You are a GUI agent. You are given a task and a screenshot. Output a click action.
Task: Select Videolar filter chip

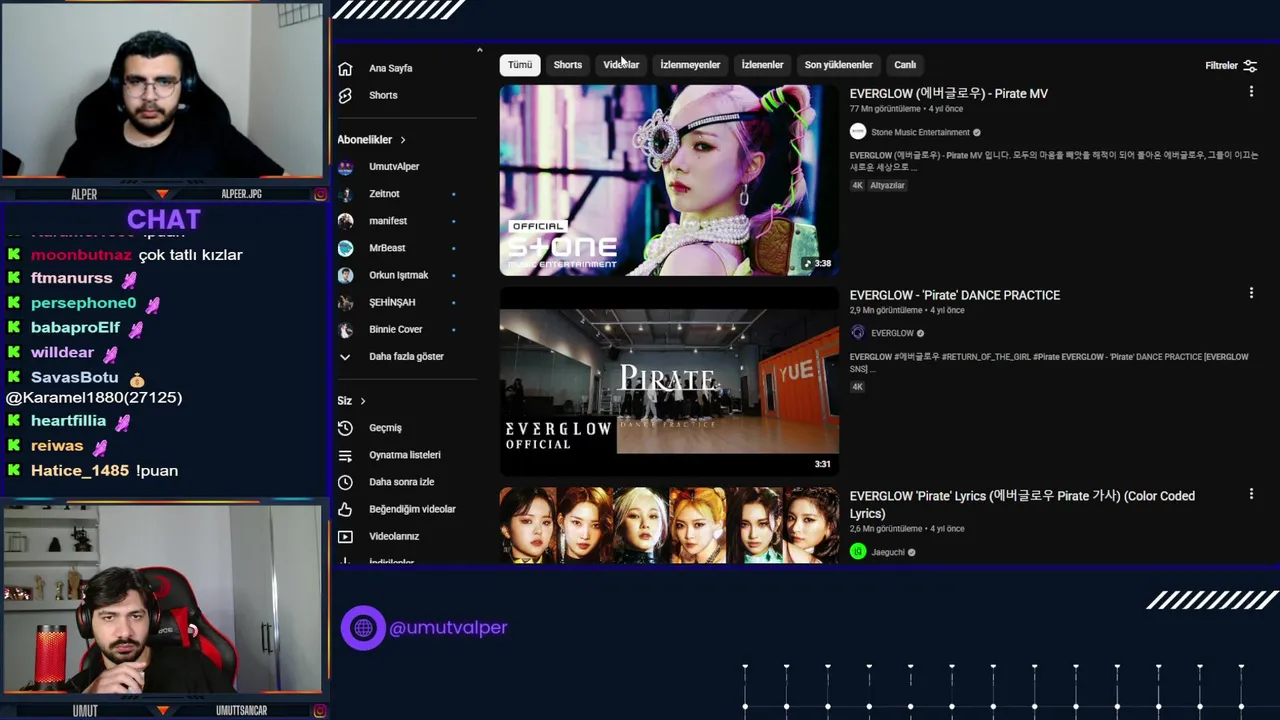pyautogui.click(x=621, y=65)
